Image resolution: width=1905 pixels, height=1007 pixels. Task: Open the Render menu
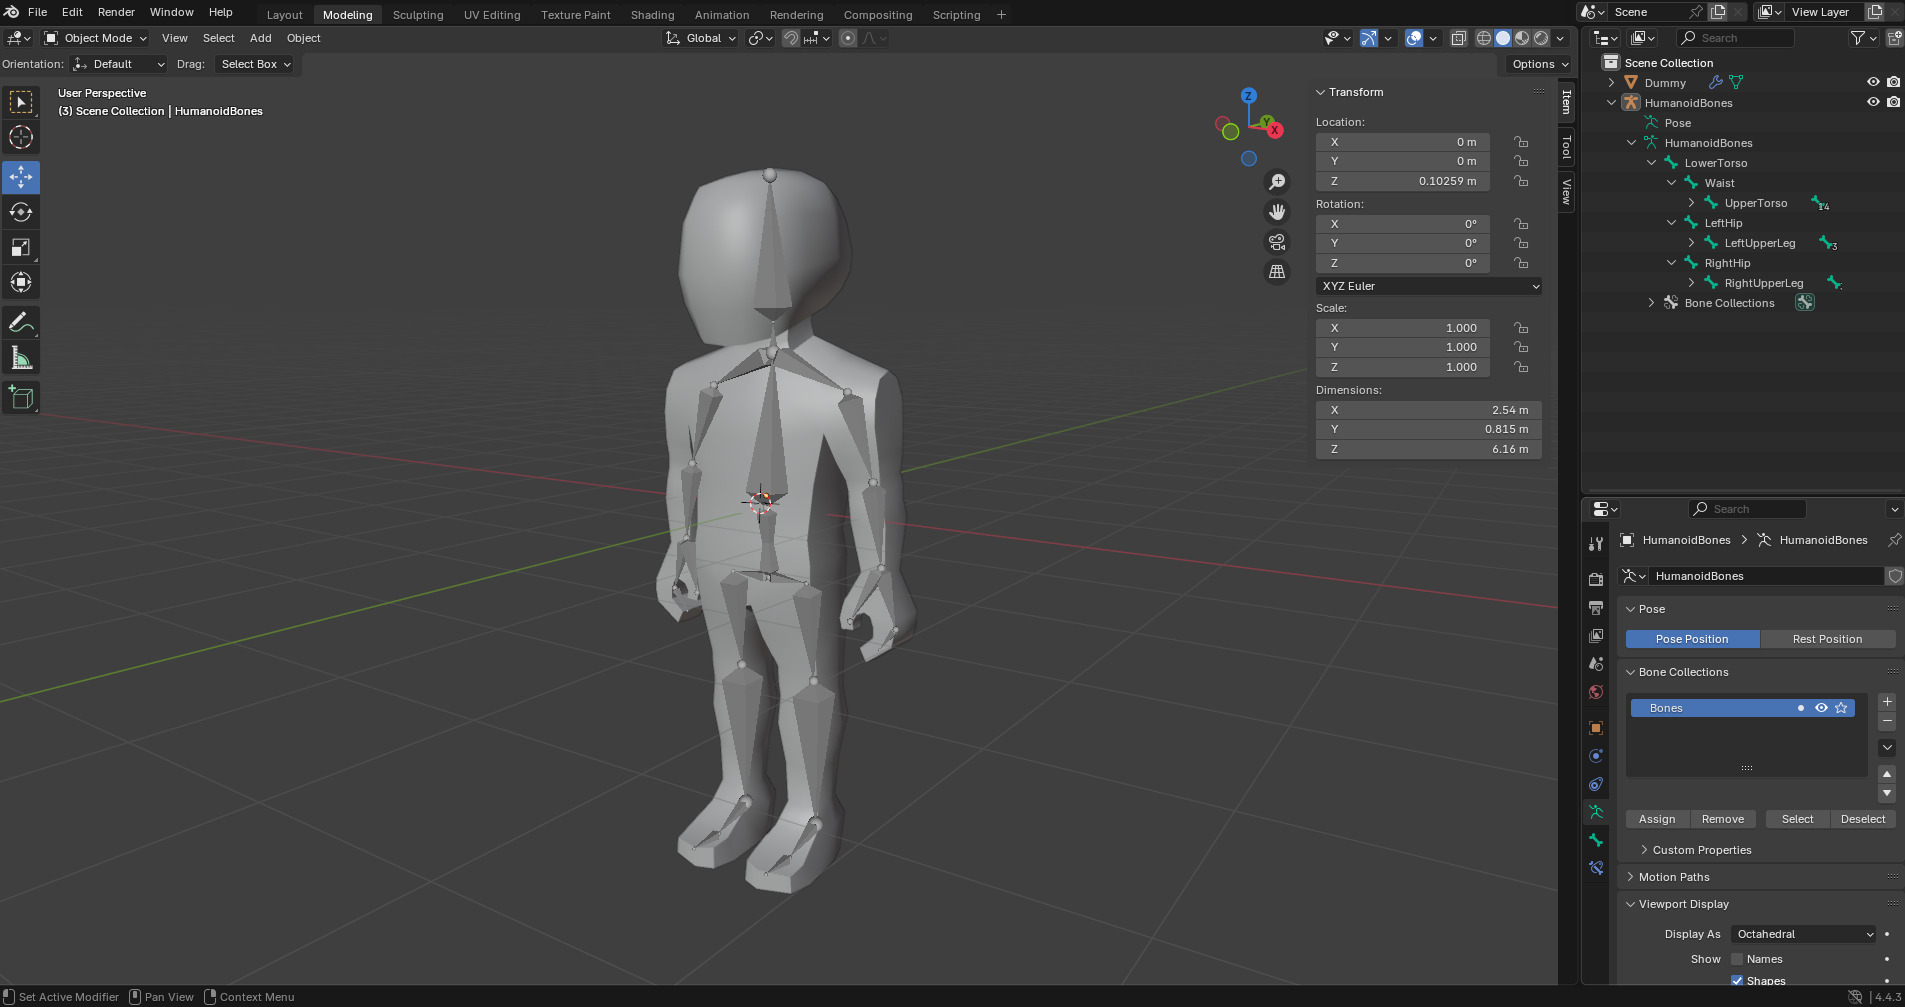coord(116,12)
